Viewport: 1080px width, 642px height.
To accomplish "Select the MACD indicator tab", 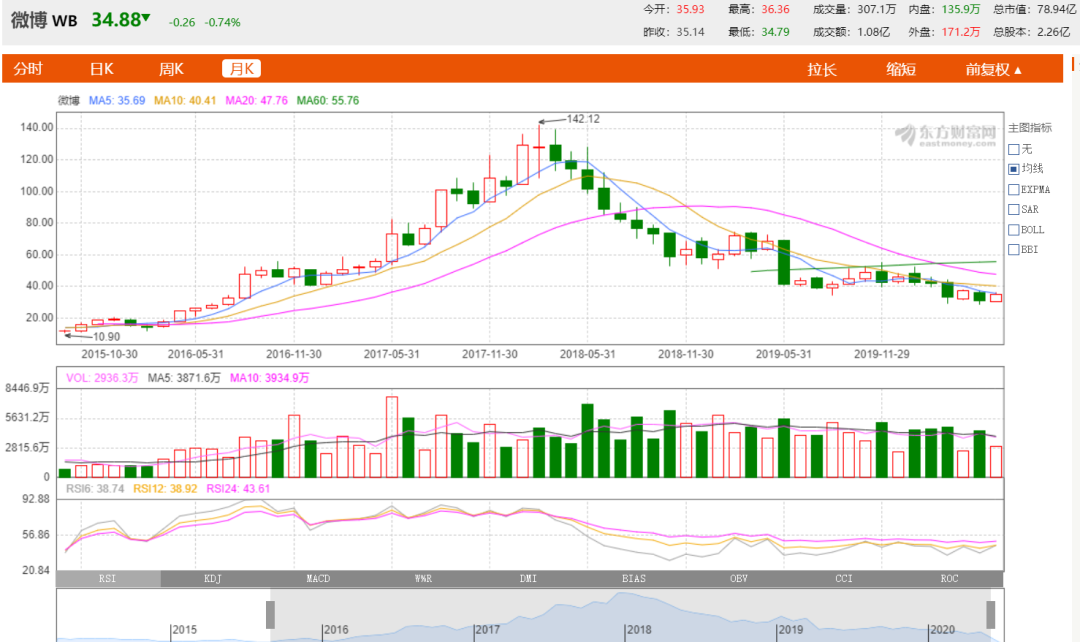I will click(x=318, y=579).
